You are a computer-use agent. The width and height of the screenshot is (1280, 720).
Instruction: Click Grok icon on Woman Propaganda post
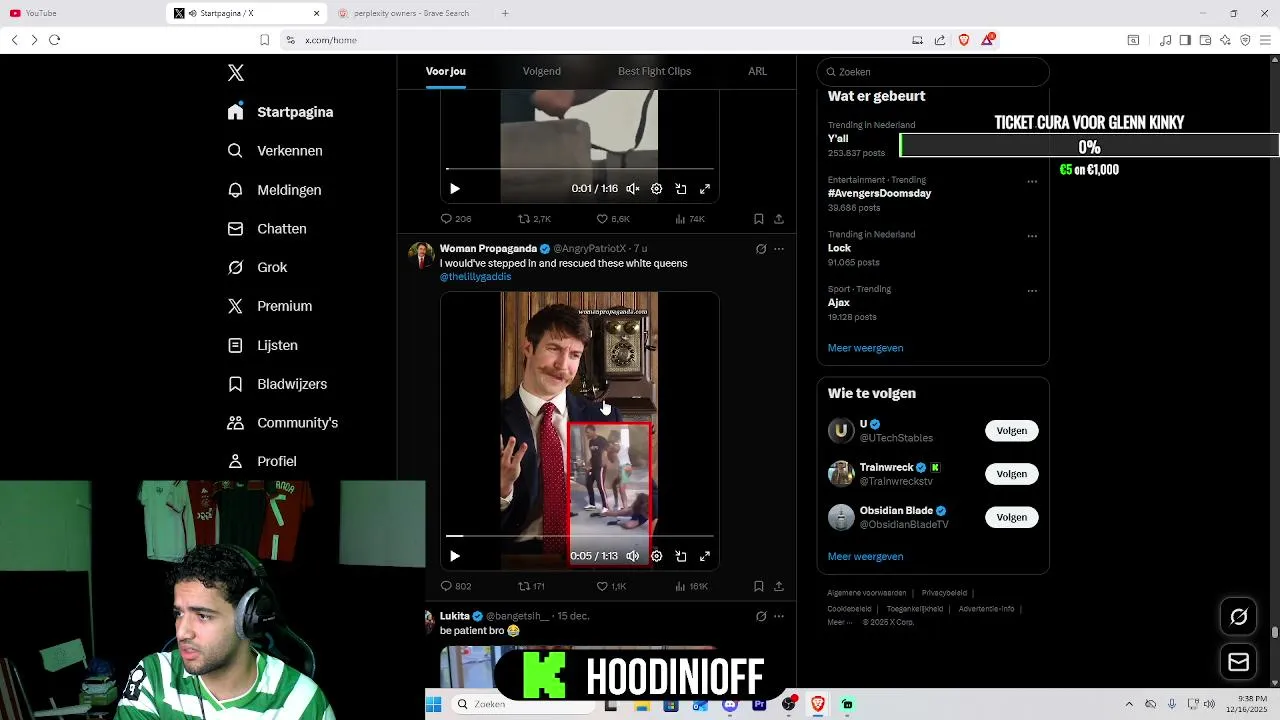pyautogui.click(x=761, y=249)
